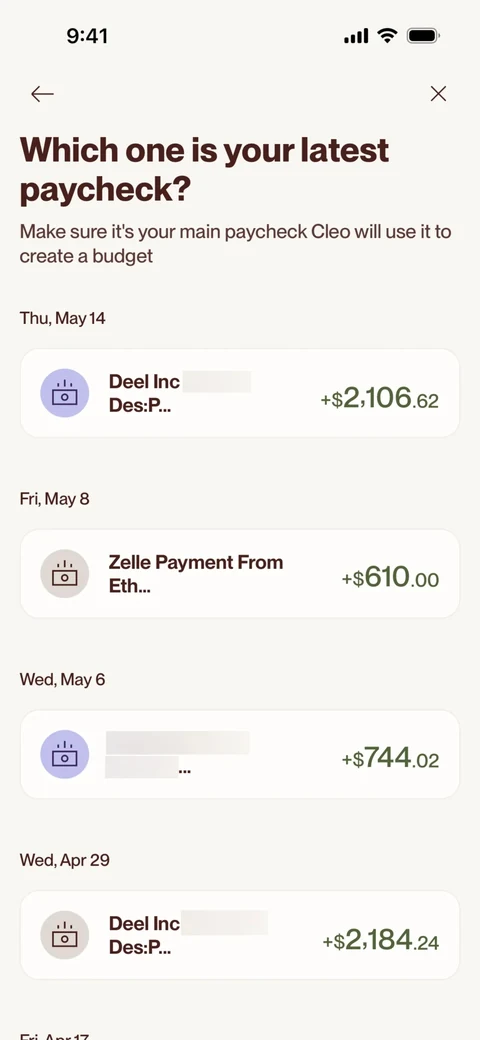
Task: Tap the Wed, May 6 date label
Action: coord(62,680)
